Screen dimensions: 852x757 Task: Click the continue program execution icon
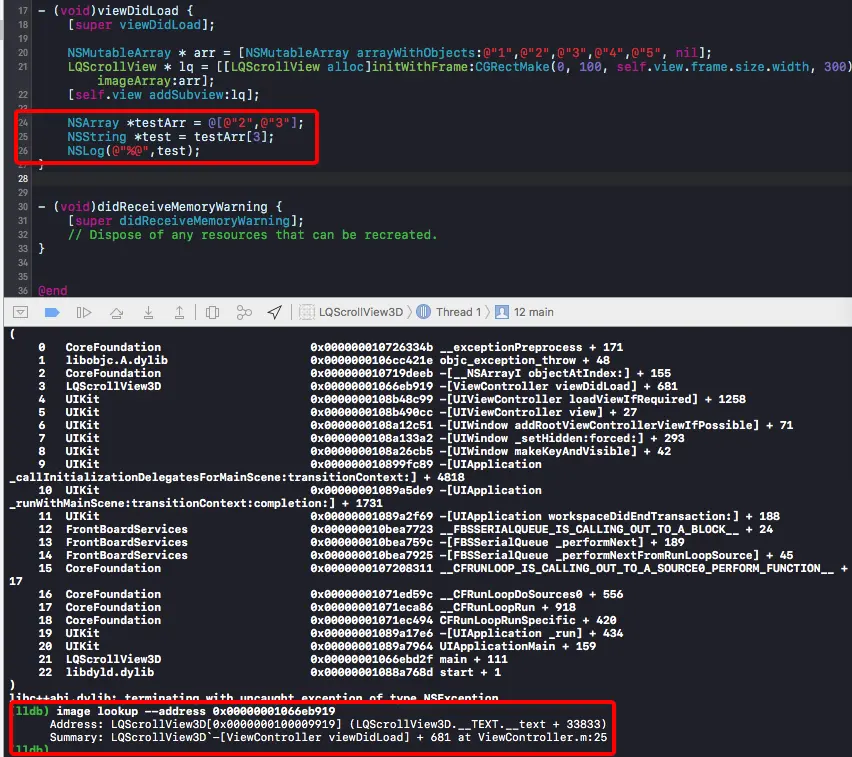point(84,312)
